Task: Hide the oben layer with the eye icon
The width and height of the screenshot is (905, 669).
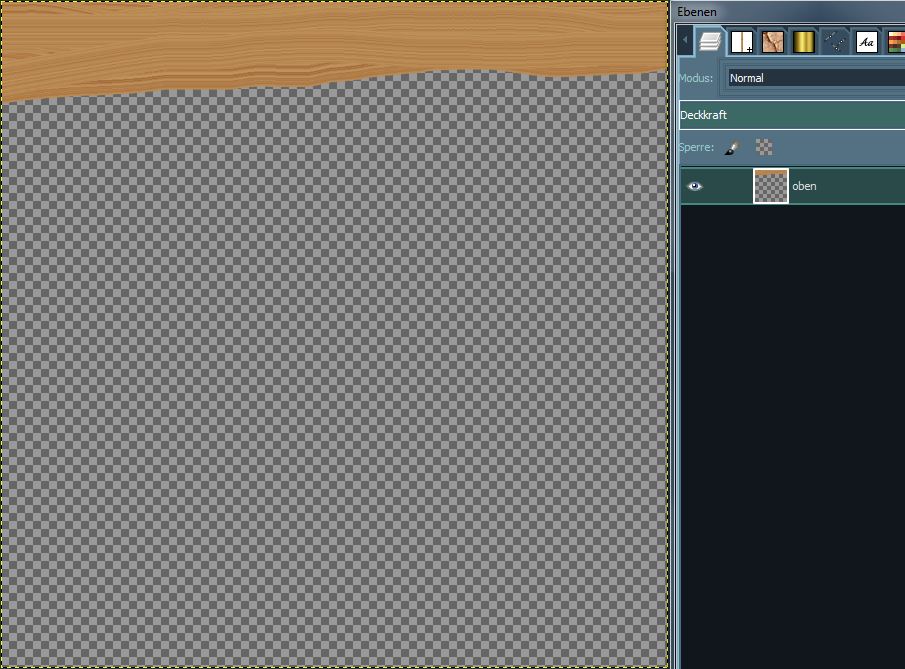Action: [x=695, y=186]
